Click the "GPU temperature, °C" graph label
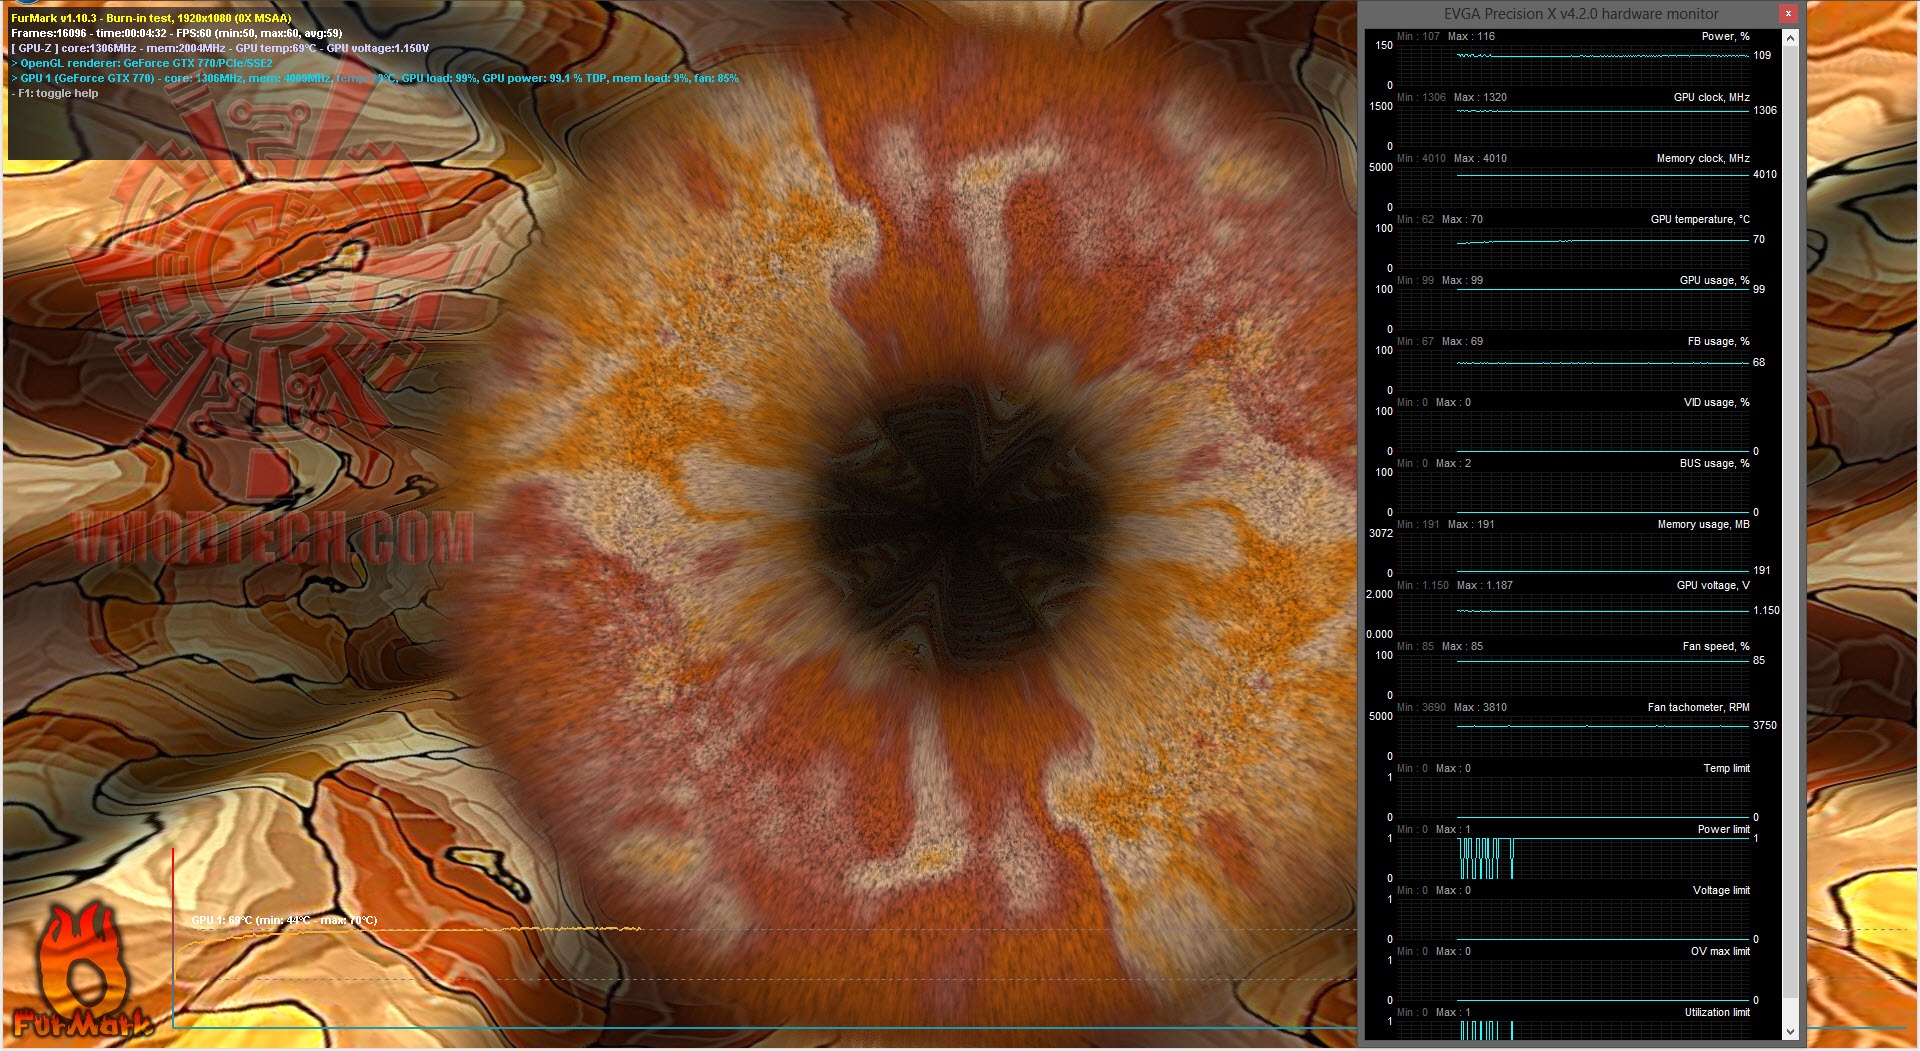 pyautogui.click(x=1700, y=219)
